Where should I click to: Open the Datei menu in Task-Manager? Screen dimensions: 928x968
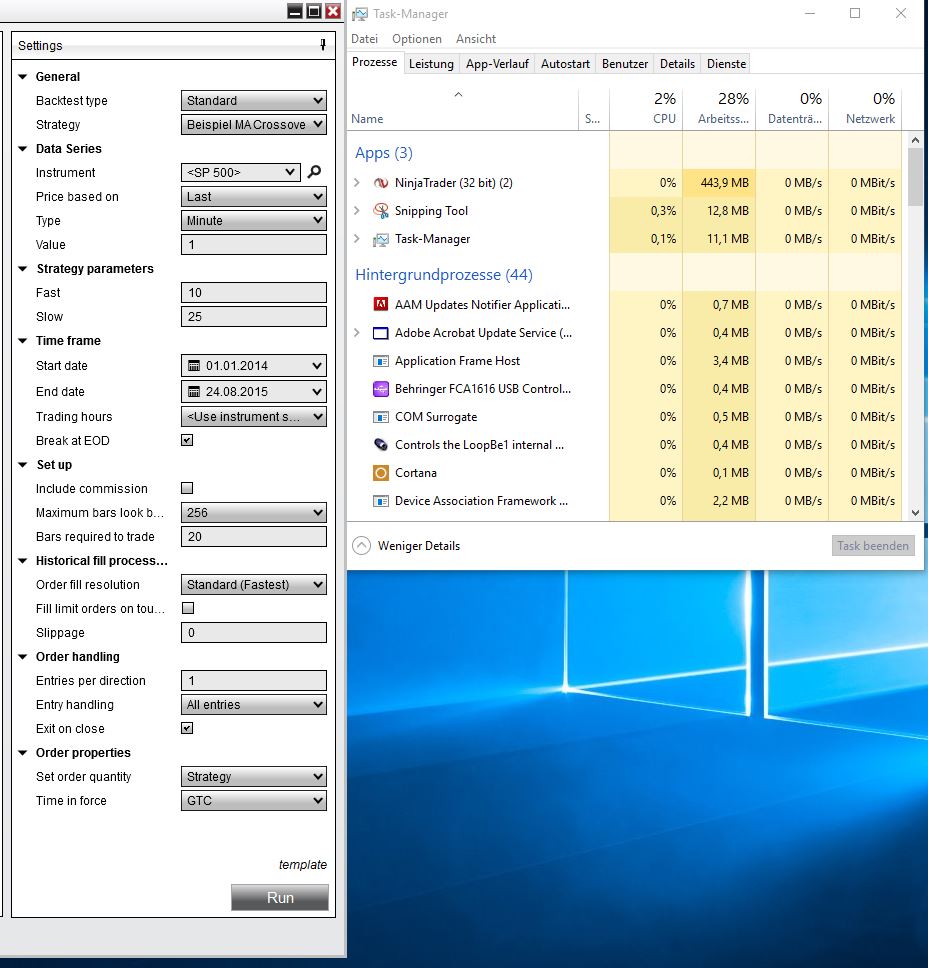[x=364, y=39]
